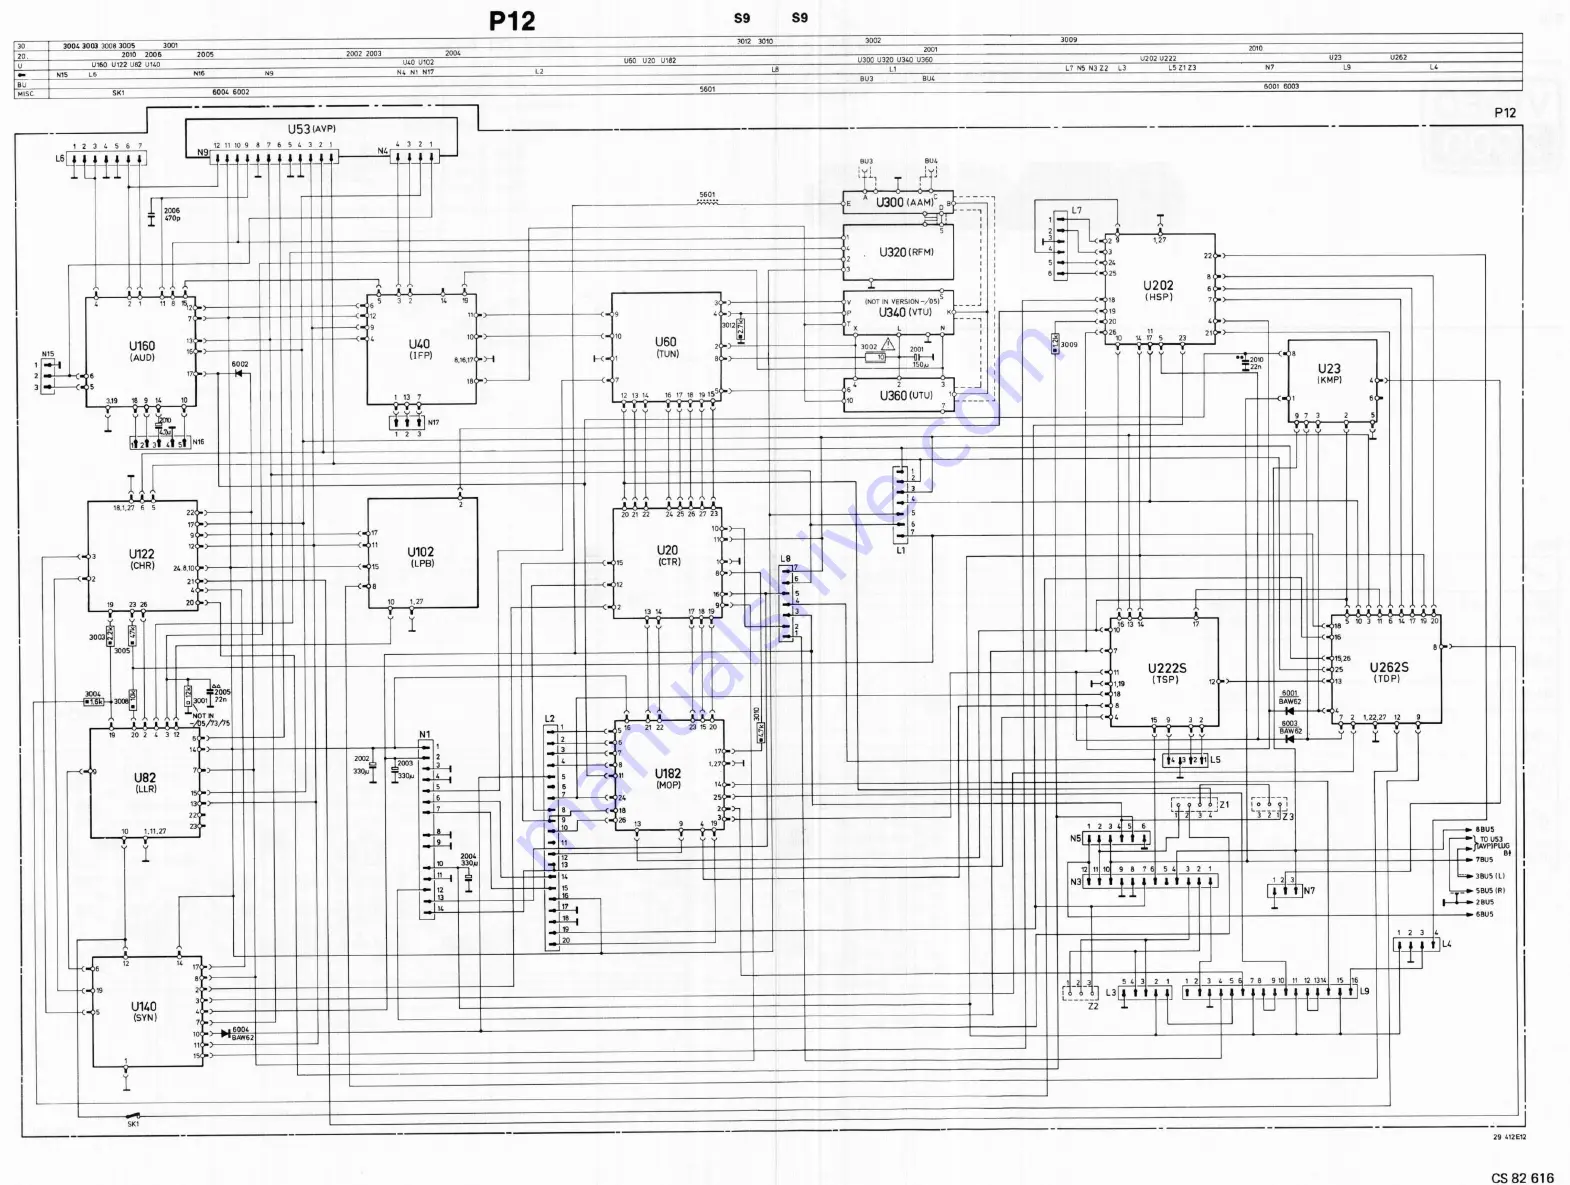Click the N7 connector label
This screenshot has width=1570, height=1185.
click(x=1309, y=890)
